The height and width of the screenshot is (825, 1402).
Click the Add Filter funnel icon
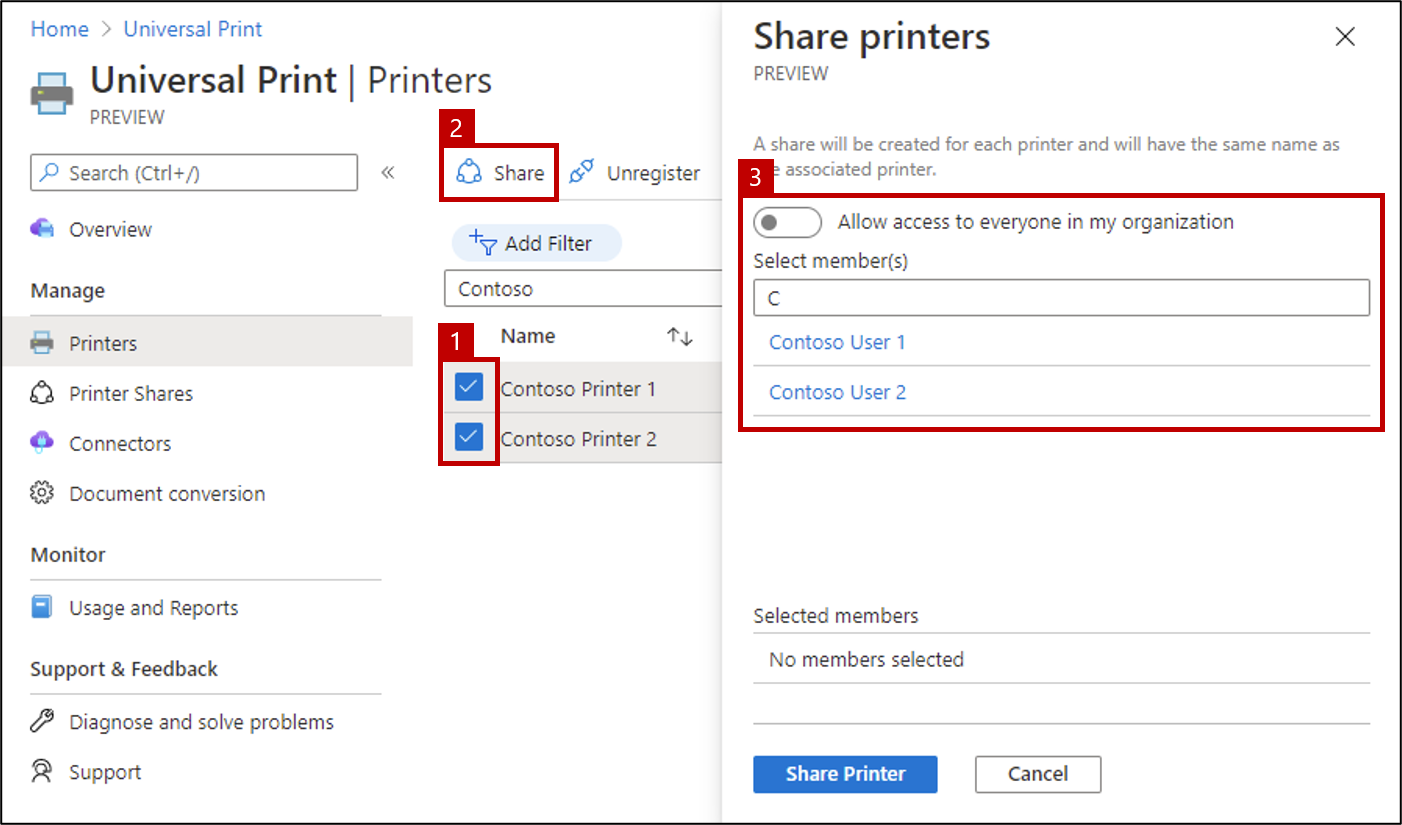point(483,243)
